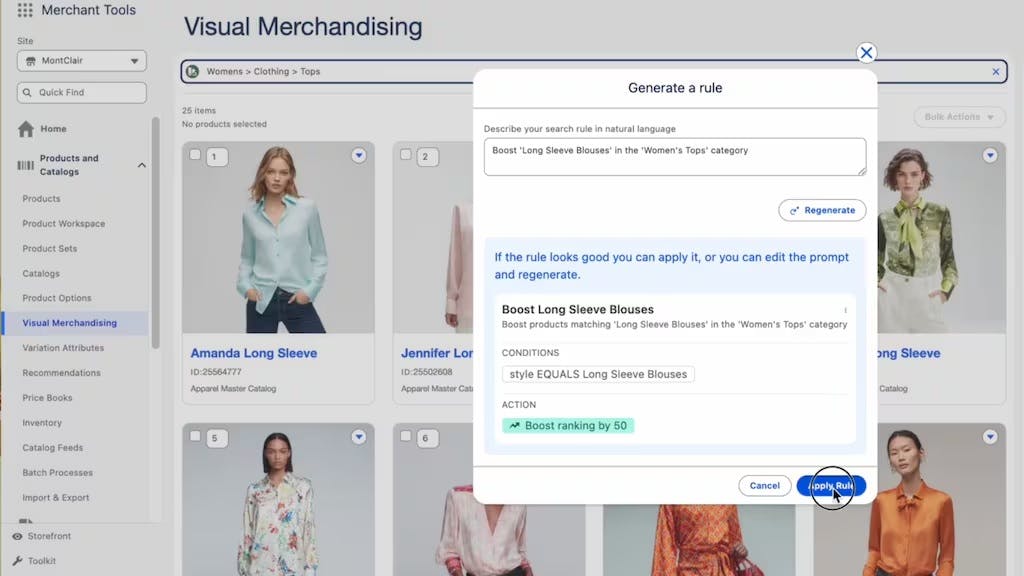Open the Toolkit link
The width and height of the screenshot is (1024, 576).
(x=41, y=561)
